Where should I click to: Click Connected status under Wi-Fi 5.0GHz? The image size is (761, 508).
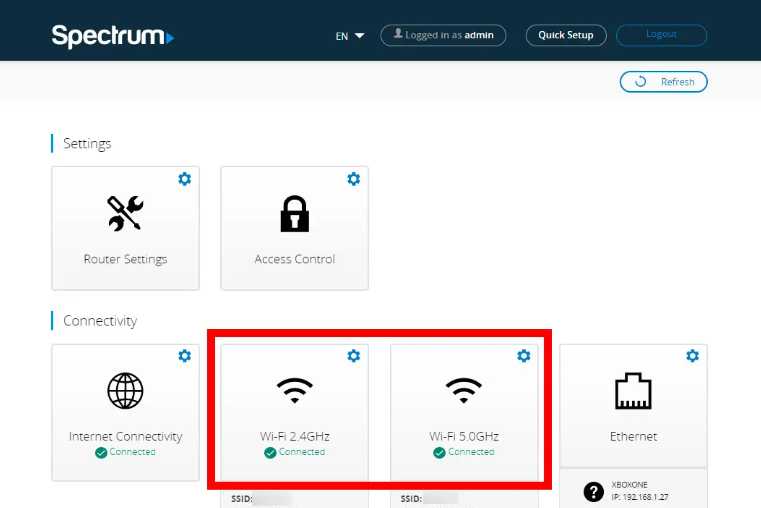click(x=471, y=452)
